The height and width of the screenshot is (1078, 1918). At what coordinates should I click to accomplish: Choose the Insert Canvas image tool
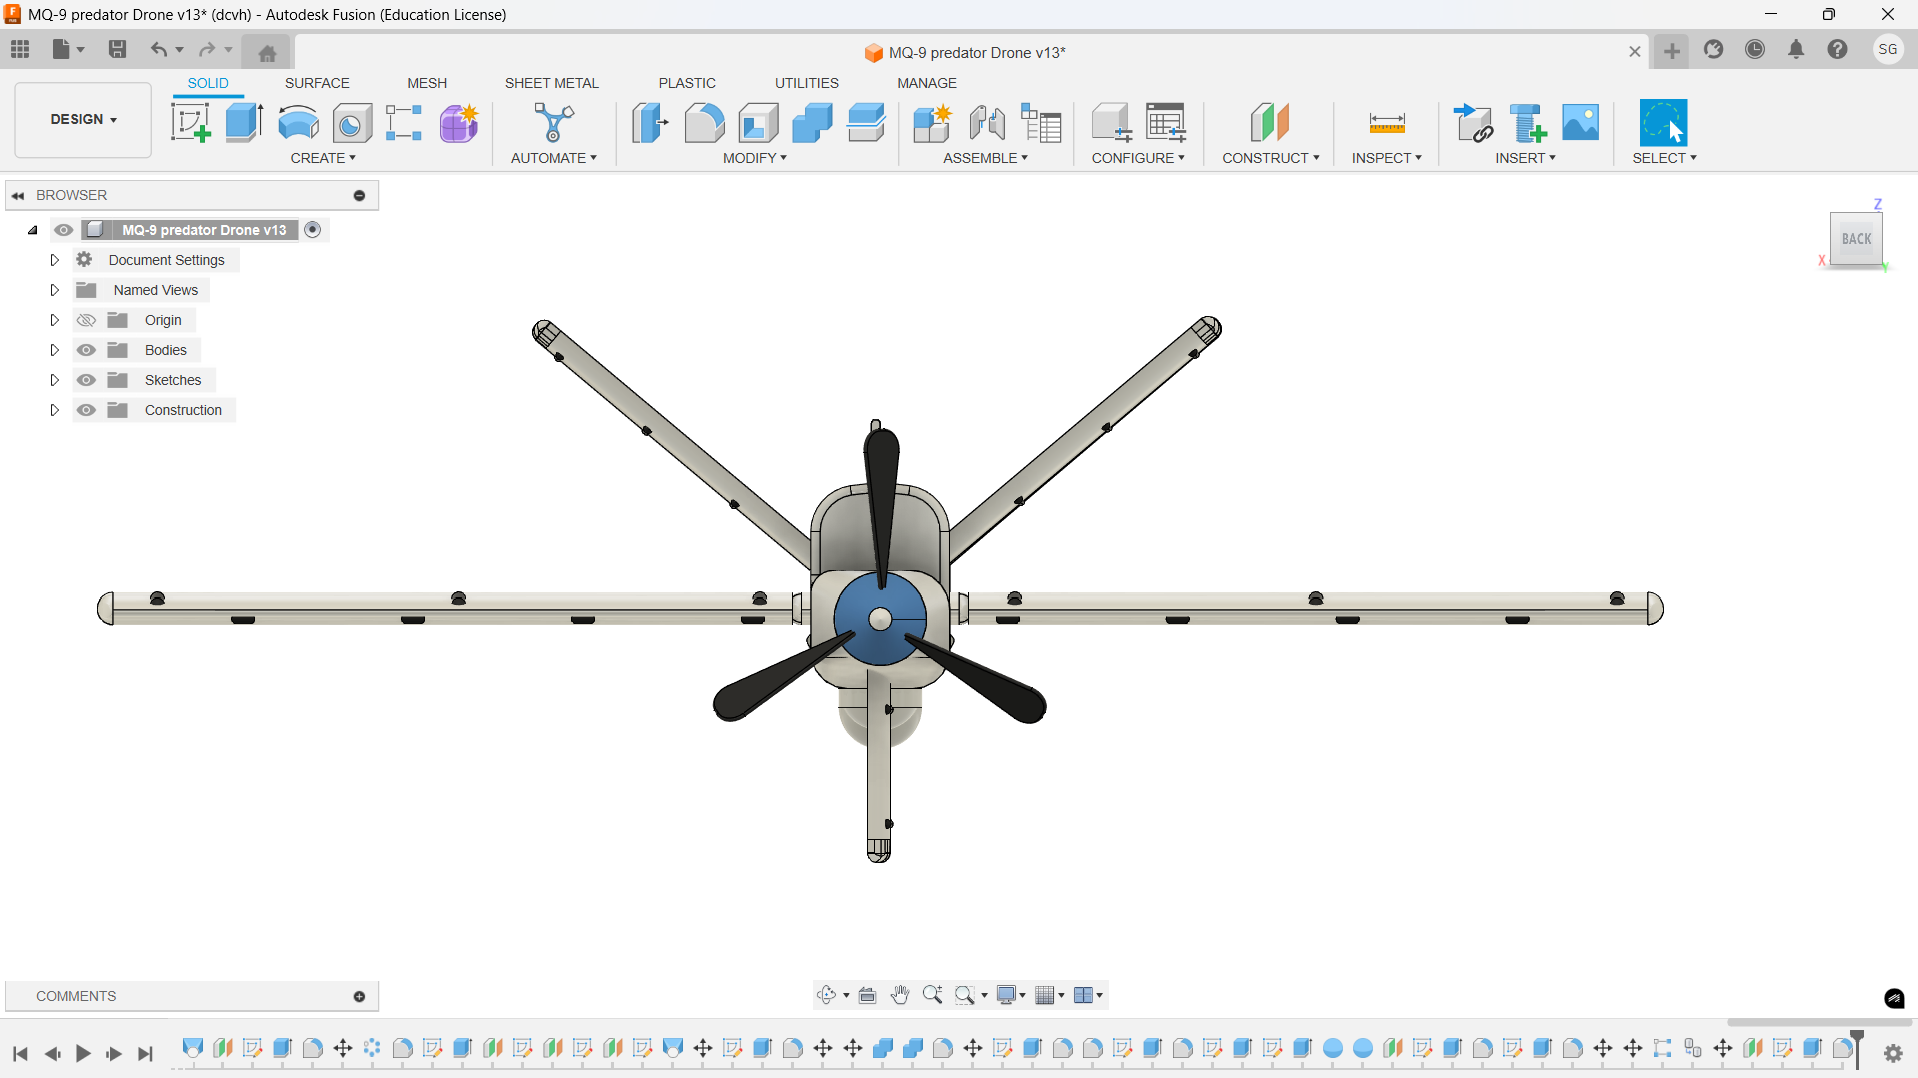tap(1581, 123)
